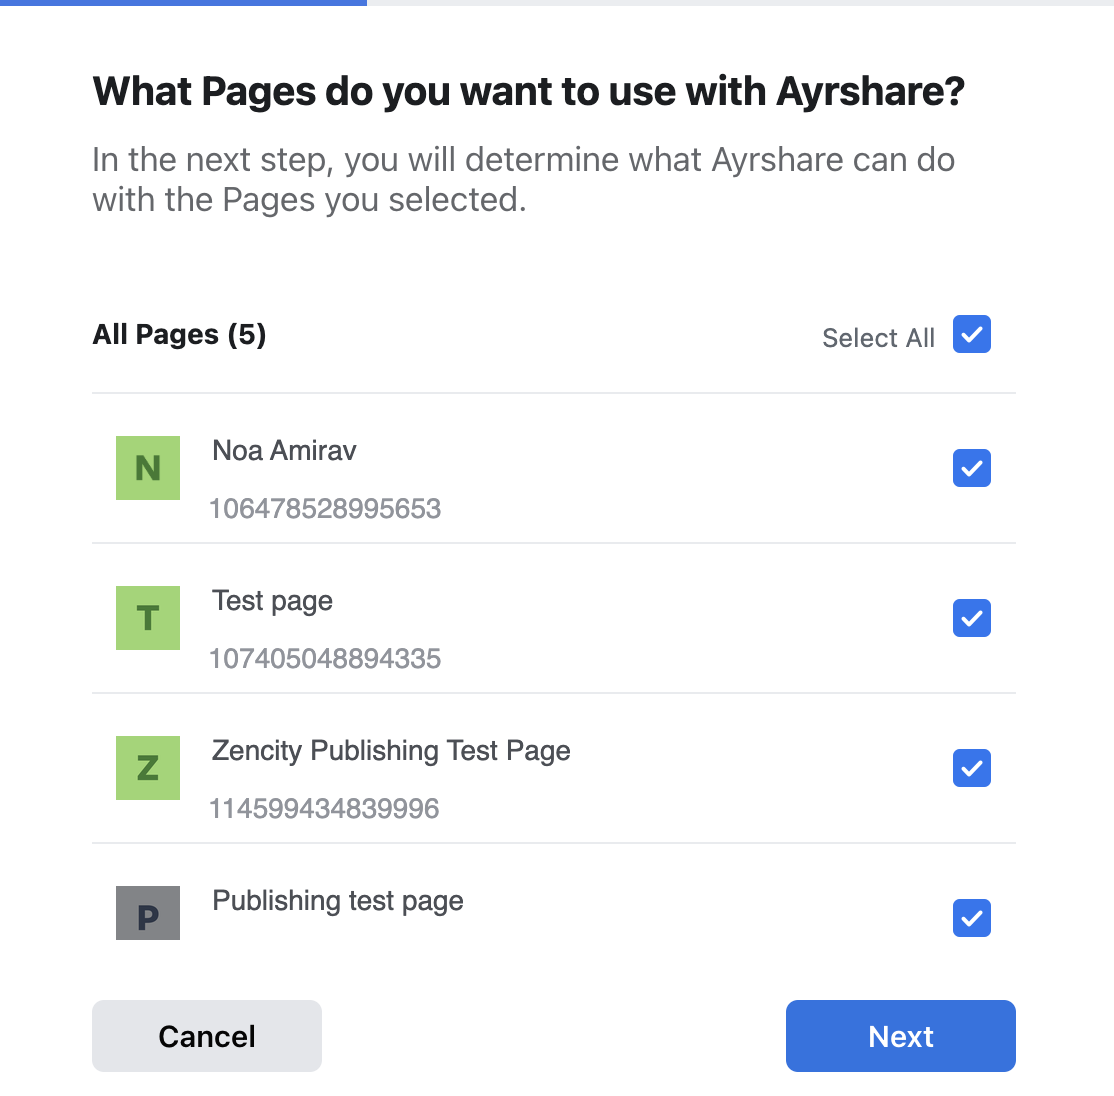Screen dimensions: 1114x1096
Task: Uncheck the Select All checkbox
Action: [971, 335]
